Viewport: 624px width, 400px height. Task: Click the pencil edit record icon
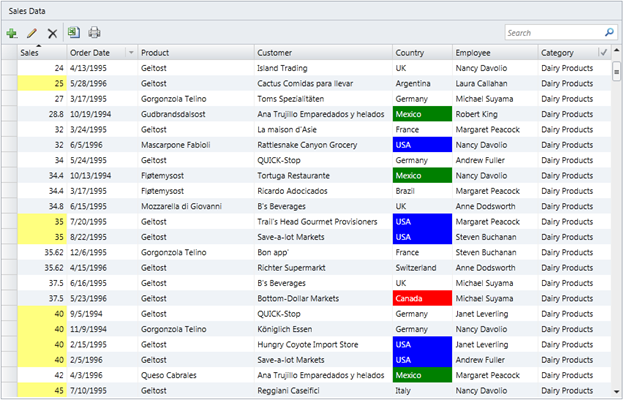click(32, 33)
